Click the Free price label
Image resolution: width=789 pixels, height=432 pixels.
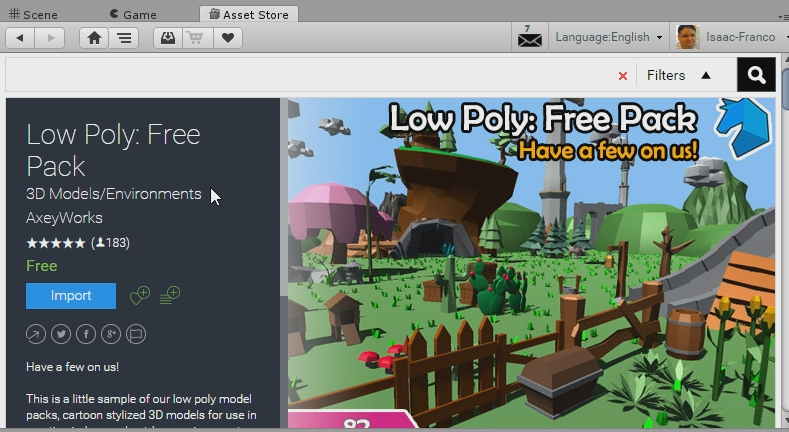42,266
